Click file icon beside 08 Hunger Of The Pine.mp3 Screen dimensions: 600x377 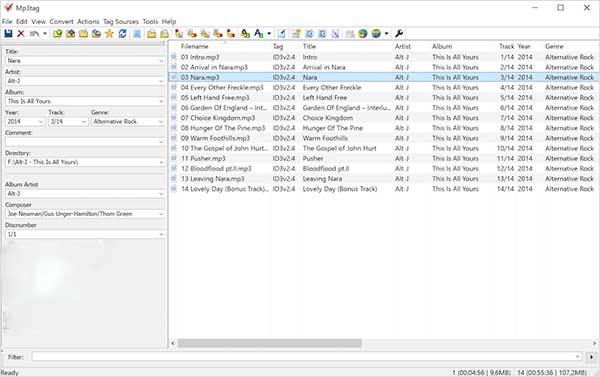(x=174, y=128)
